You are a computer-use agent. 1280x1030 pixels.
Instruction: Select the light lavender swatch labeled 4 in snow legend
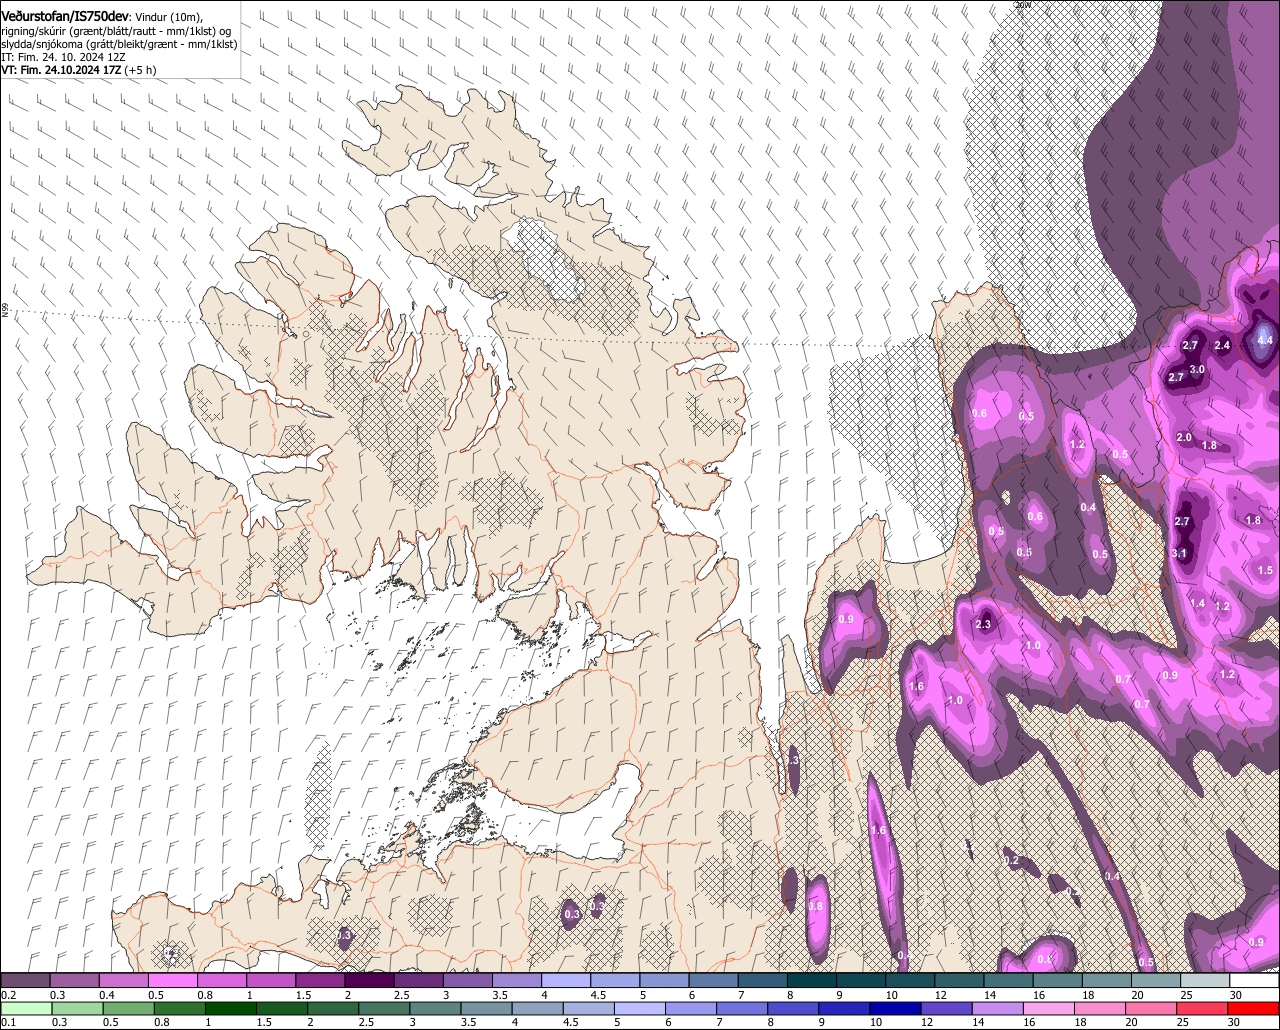[x=565, y=981]
